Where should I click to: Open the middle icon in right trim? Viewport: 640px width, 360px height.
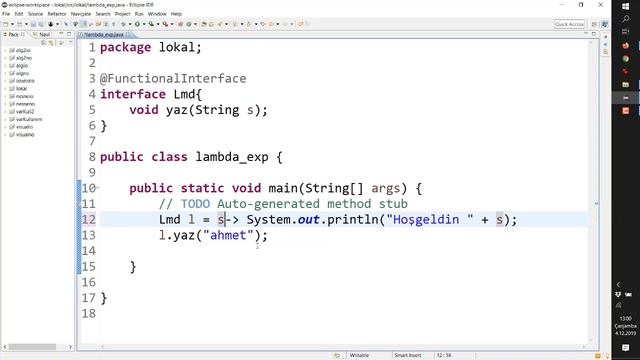tap(605, 44)
